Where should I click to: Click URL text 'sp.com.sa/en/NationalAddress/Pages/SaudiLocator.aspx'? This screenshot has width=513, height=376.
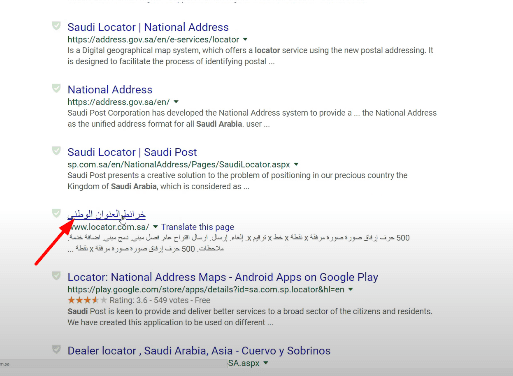pos(179,164)
